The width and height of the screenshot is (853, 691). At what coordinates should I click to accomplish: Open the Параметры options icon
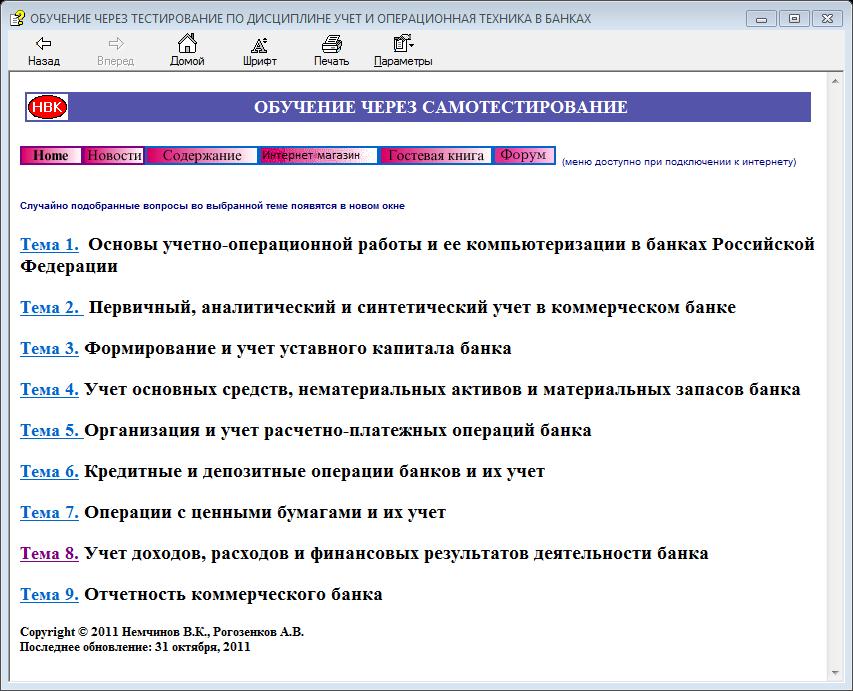(403, 44)
